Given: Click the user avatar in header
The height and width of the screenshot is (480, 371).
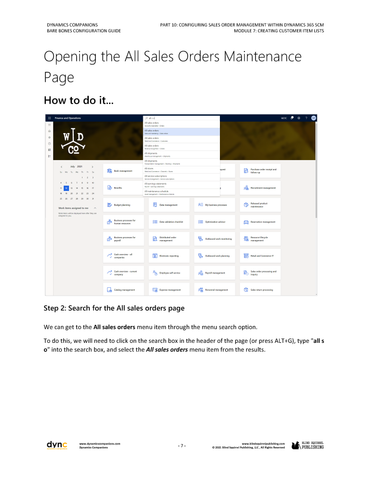Looking at the screenshot, I should pyautogui.click(x=313, y=118).
